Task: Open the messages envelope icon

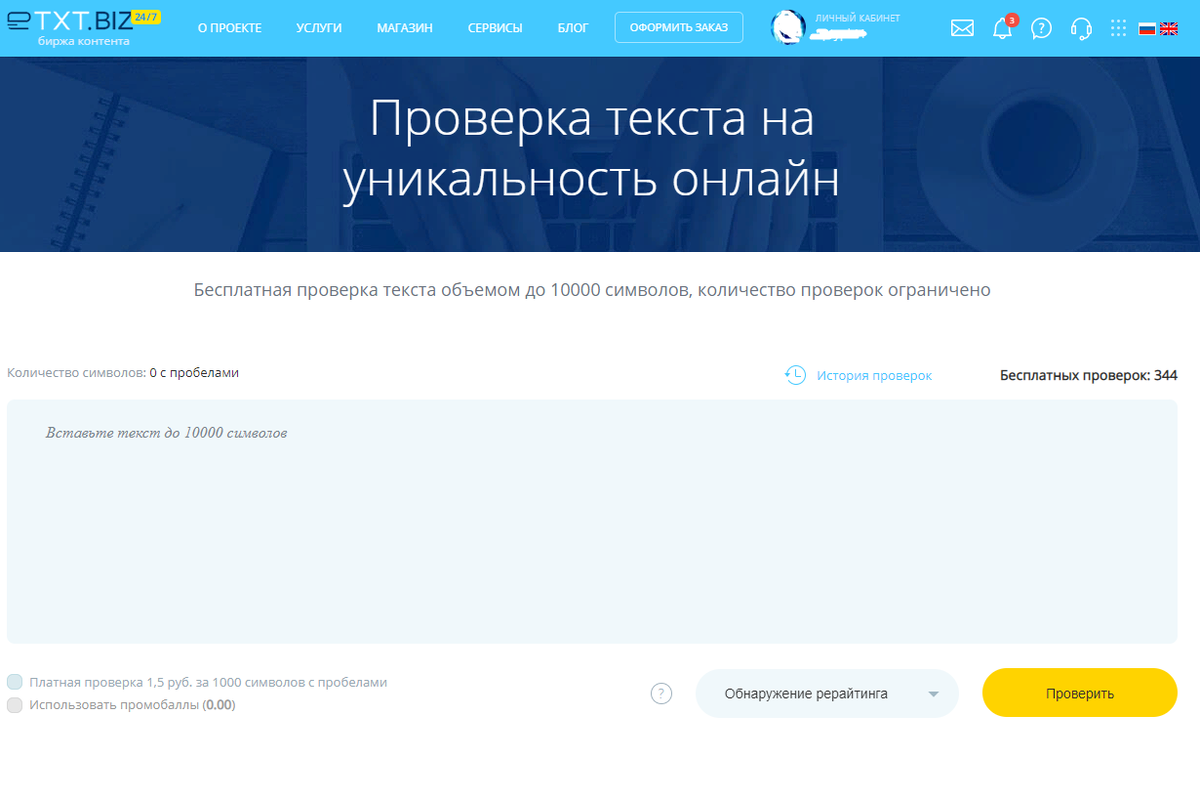Action: click(962, 28)
